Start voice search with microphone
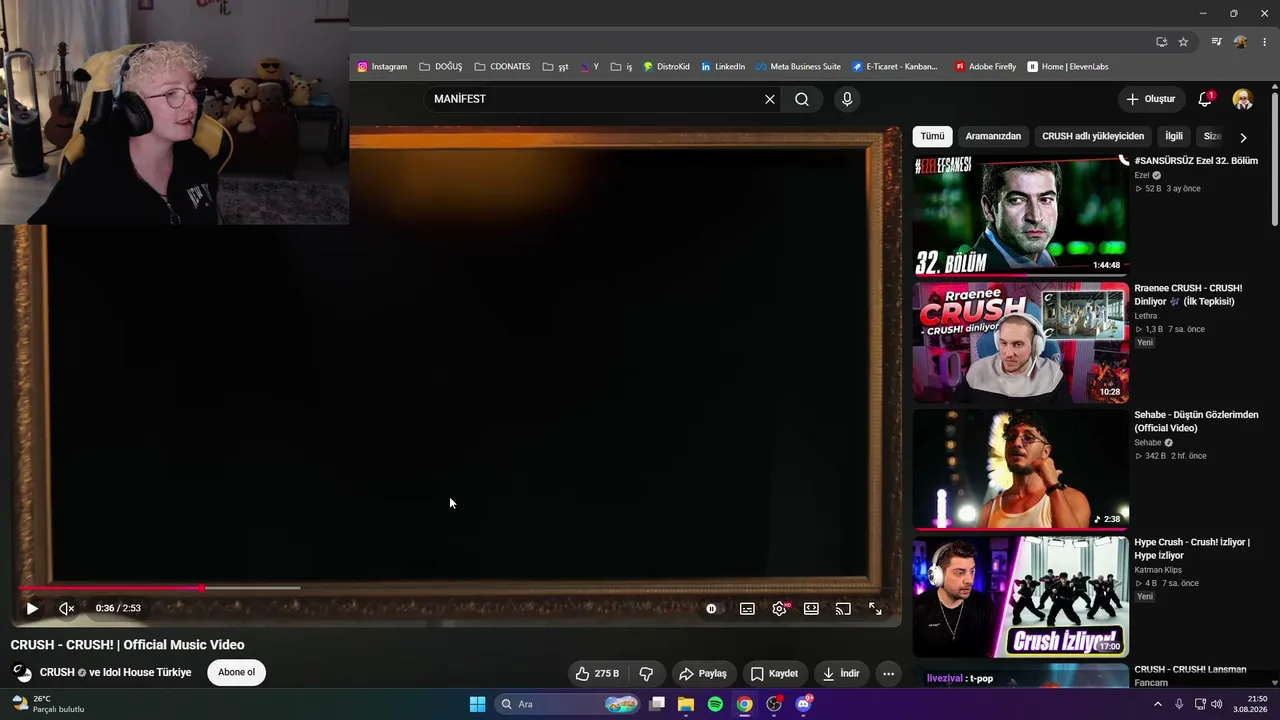This screenshot has width=1280, height=720. tap(847, 99)
